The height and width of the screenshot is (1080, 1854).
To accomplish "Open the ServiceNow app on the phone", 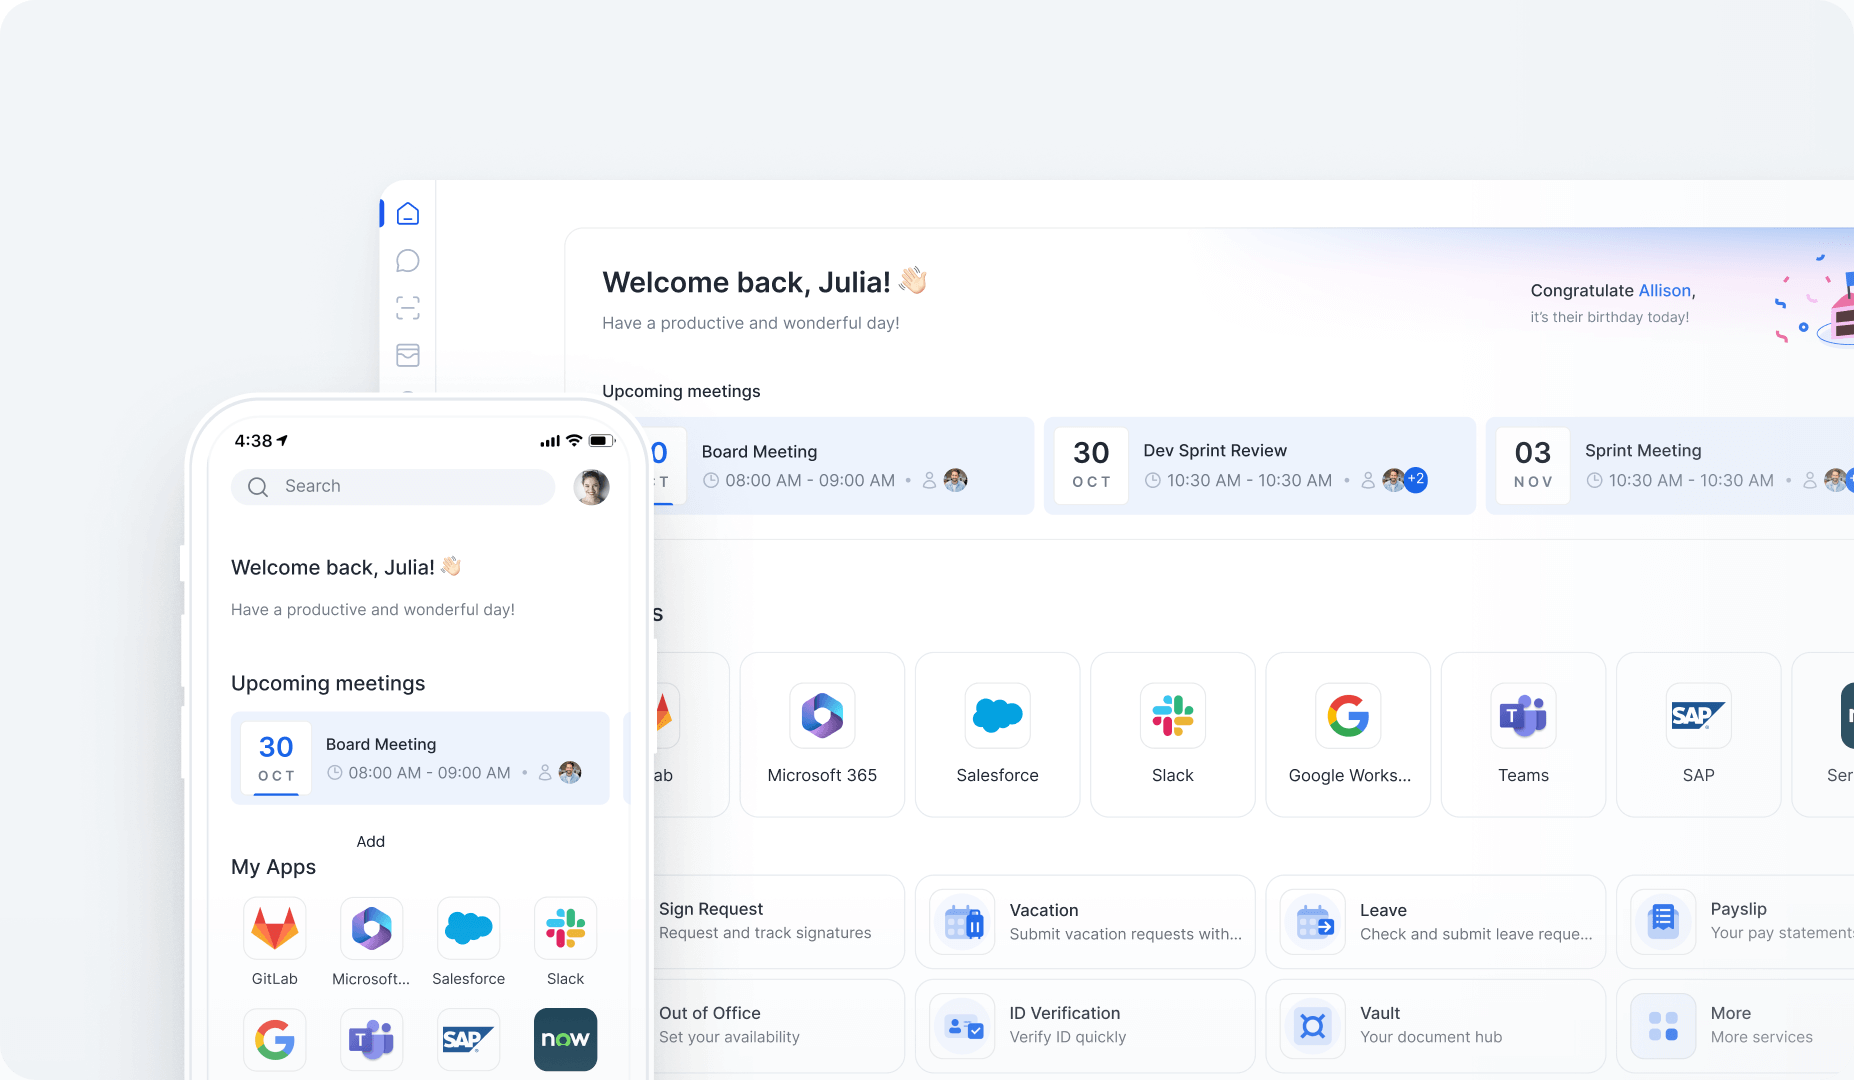I will (x=565, y=1040).
